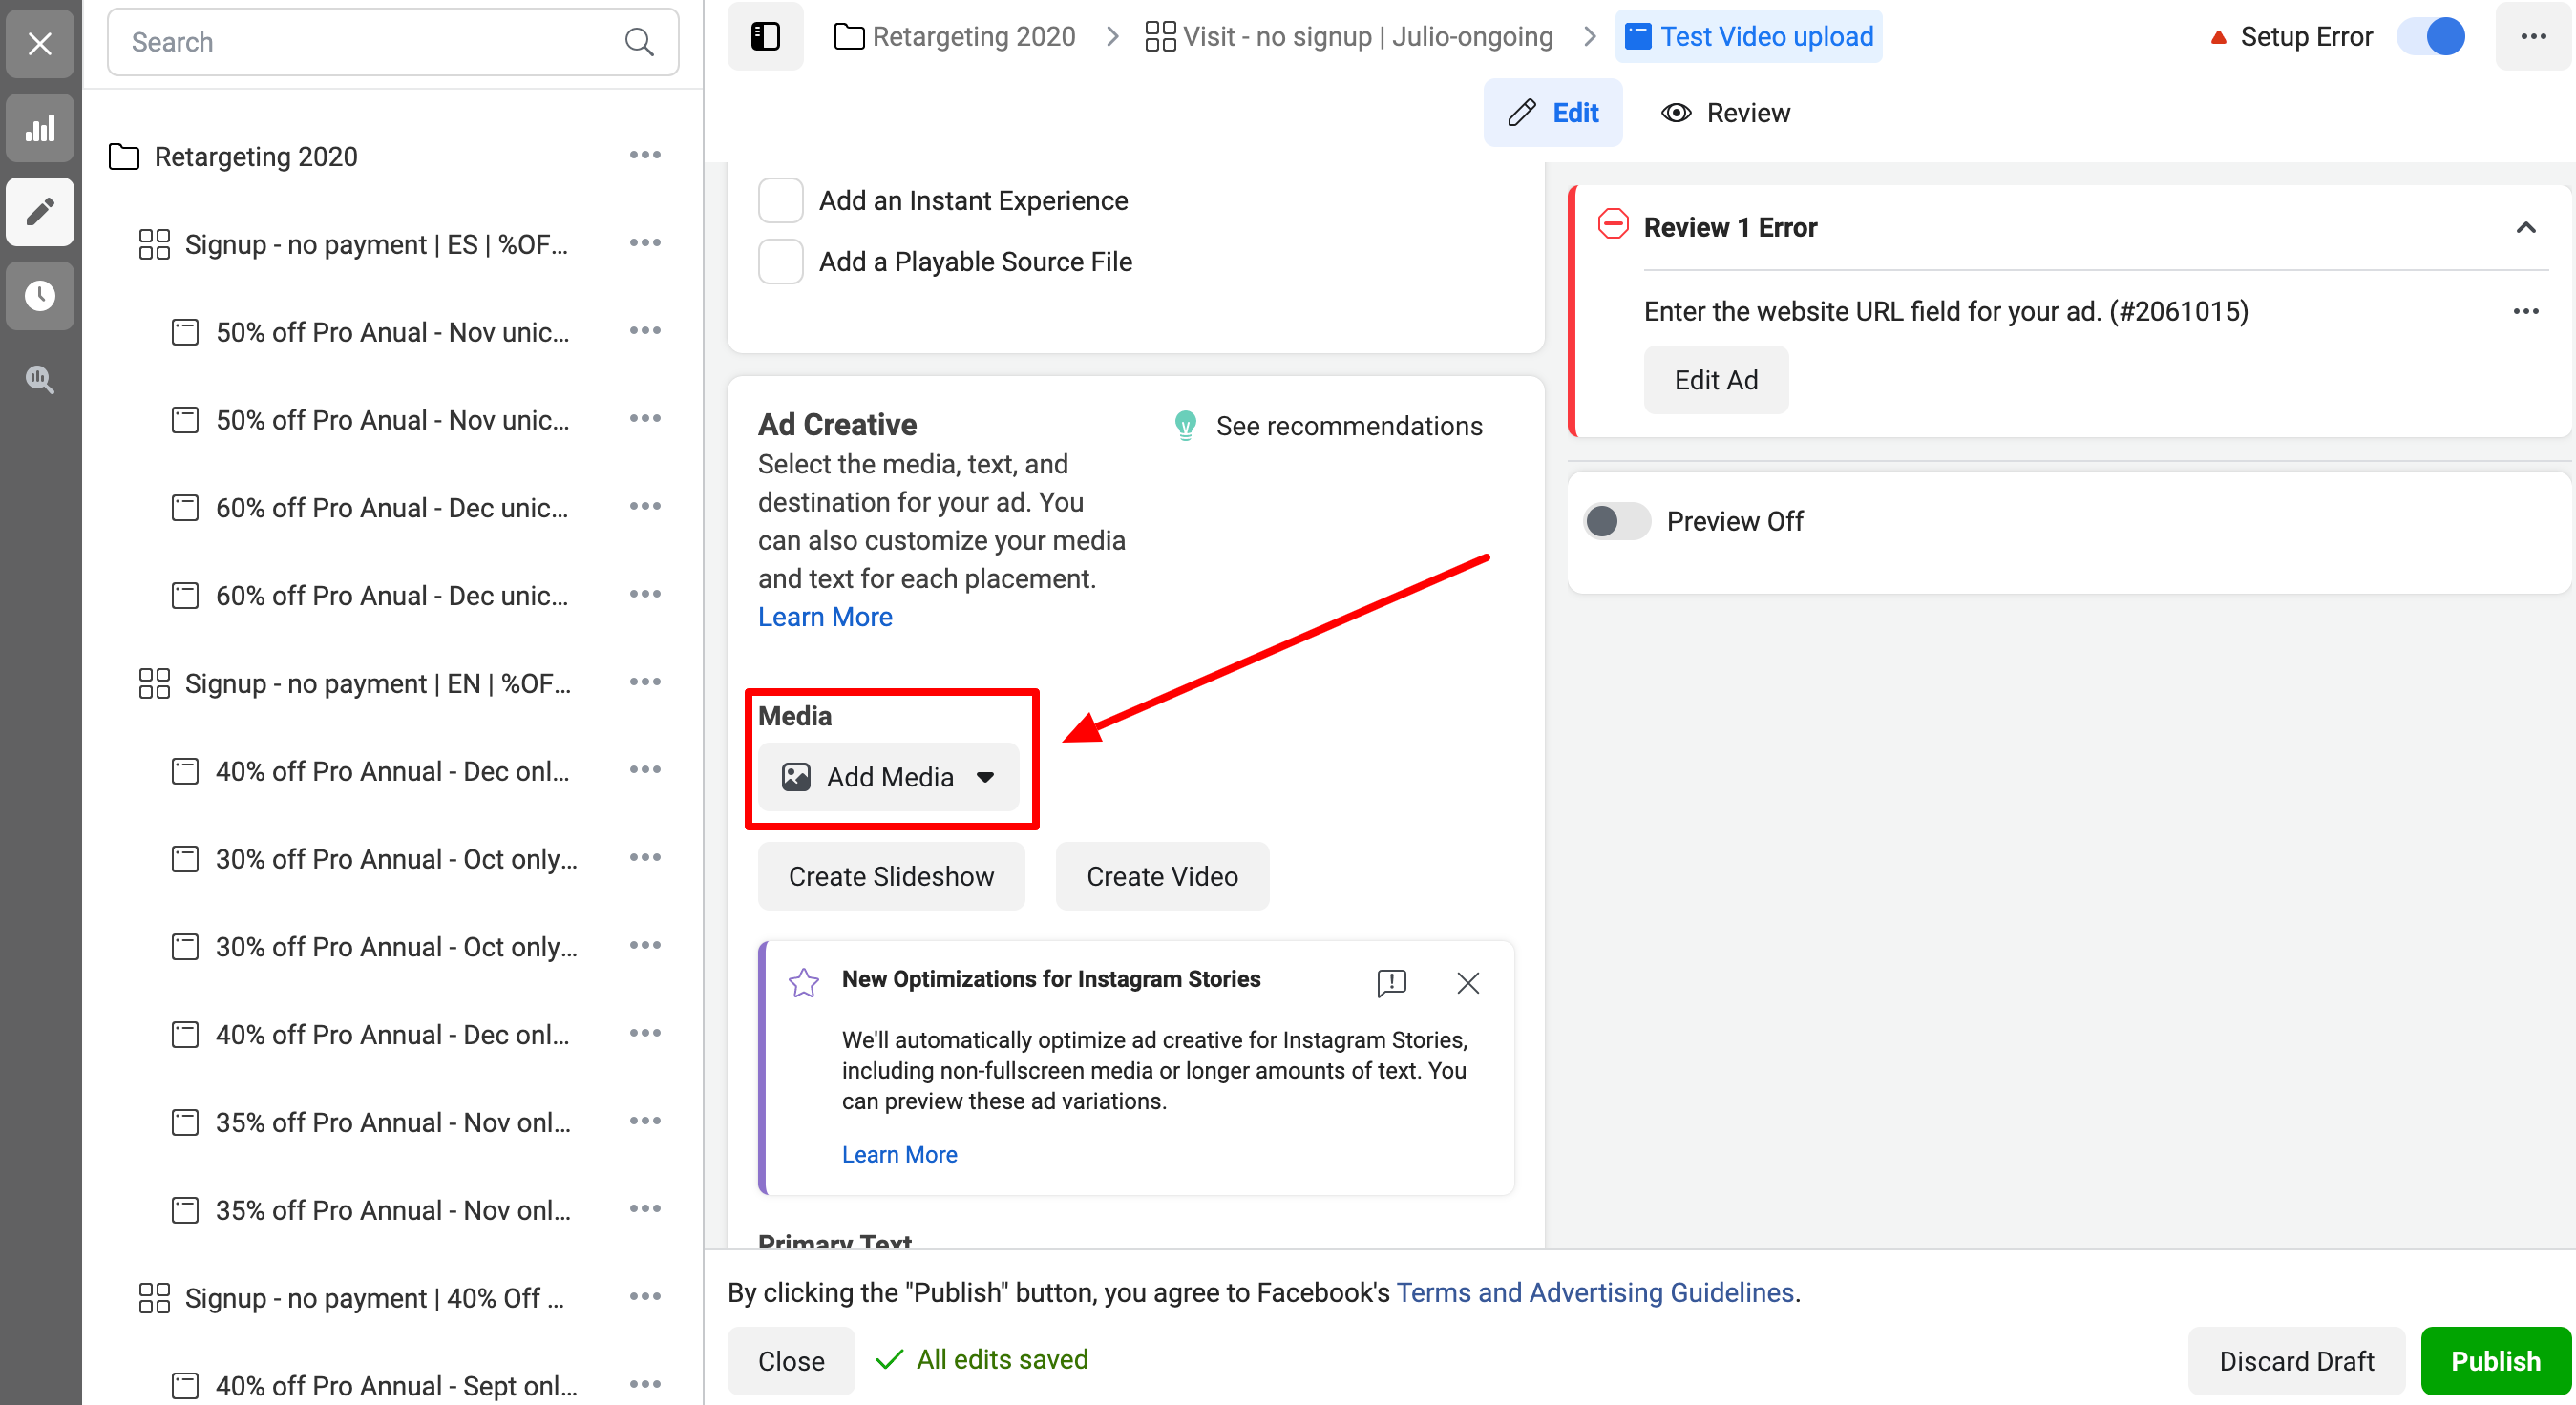This screenshot has width=2576, height=1405.
Task: Select Signup - no payment | EN ad set
Action: [x=378, y=683]
